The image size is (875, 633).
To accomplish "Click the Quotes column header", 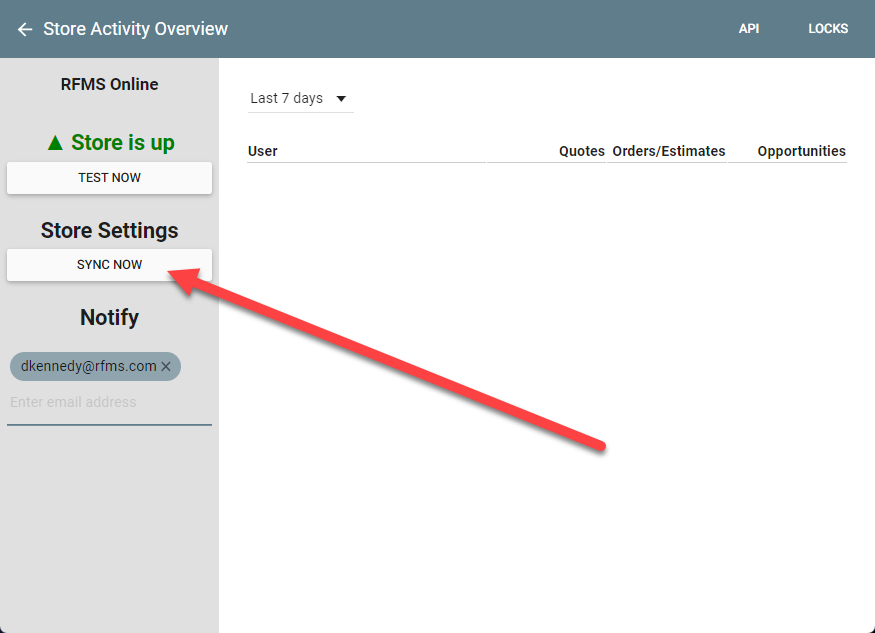I will pos(581,151).
